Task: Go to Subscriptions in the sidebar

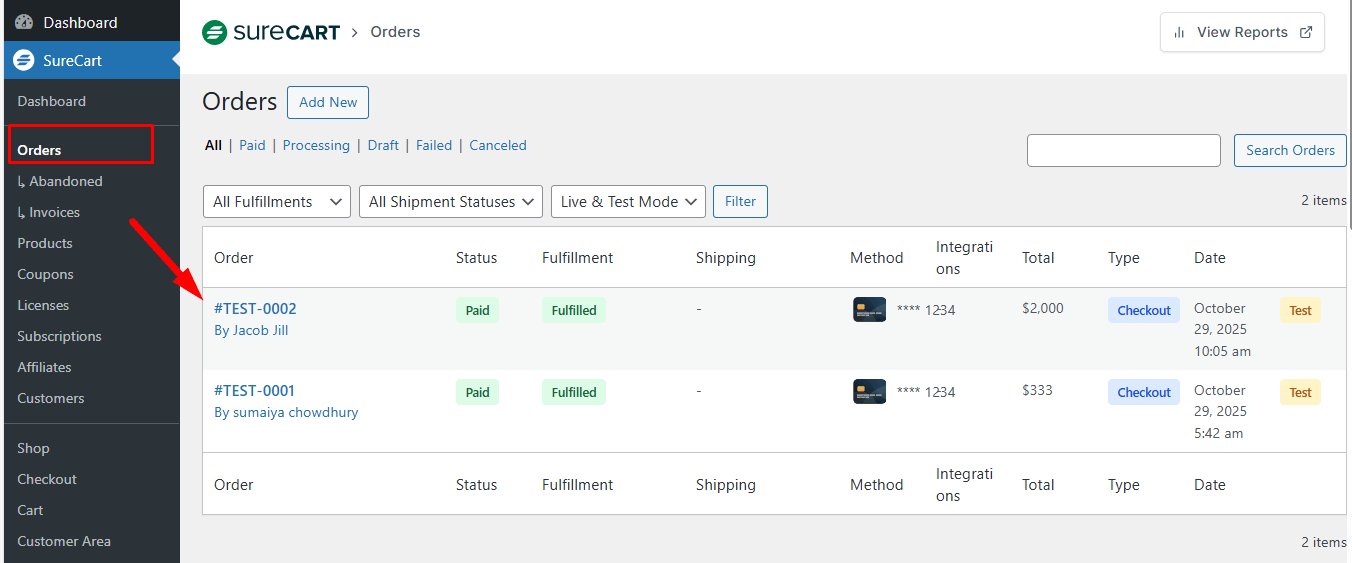Action: coord(59,336)
